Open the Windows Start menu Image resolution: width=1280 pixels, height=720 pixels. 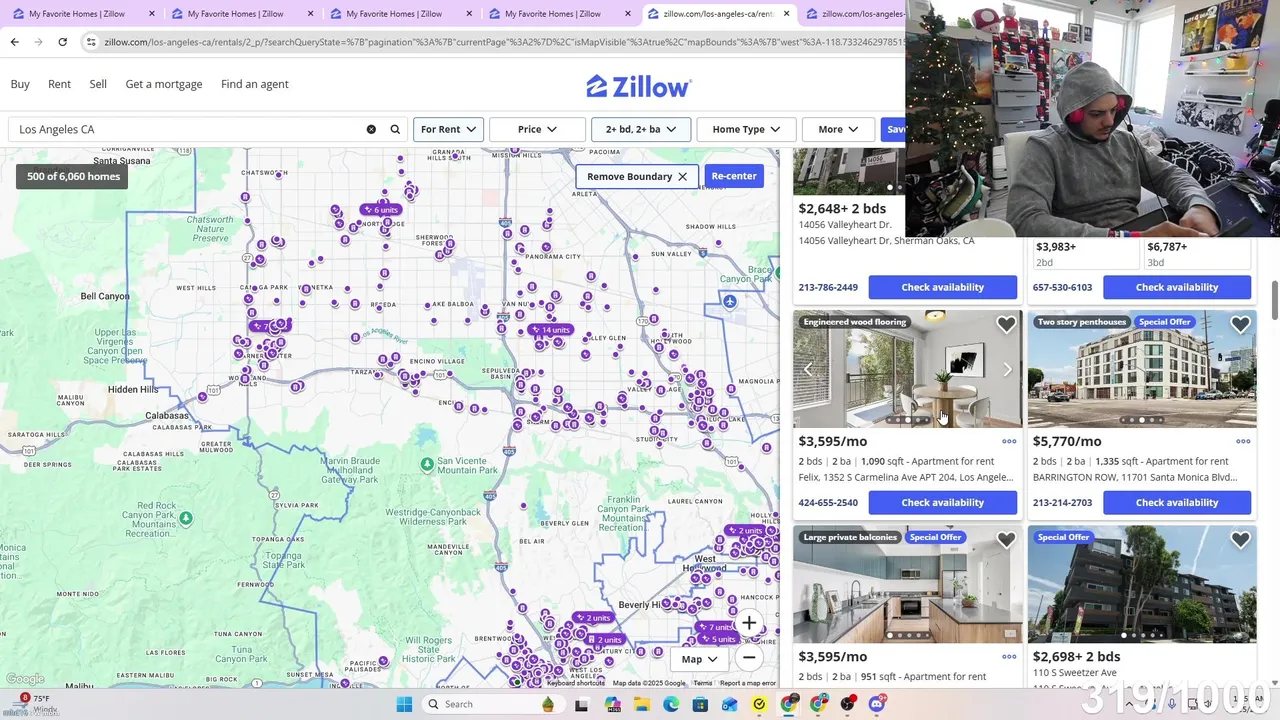404,704
